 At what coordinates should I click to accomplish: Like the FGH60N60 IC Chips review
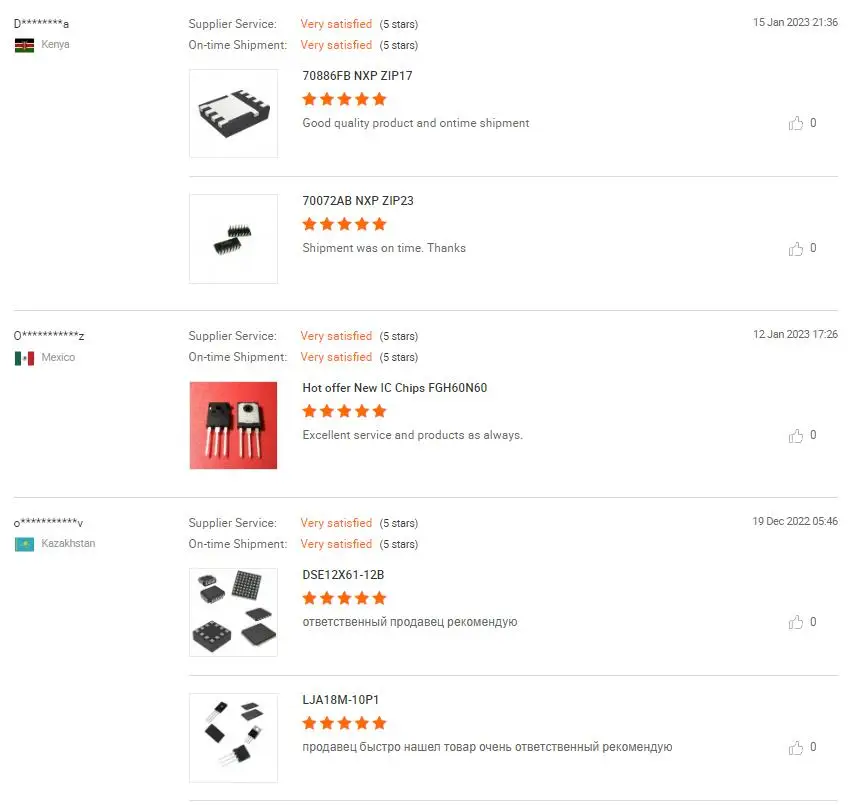pyautogui.click(x=796, y=435)
